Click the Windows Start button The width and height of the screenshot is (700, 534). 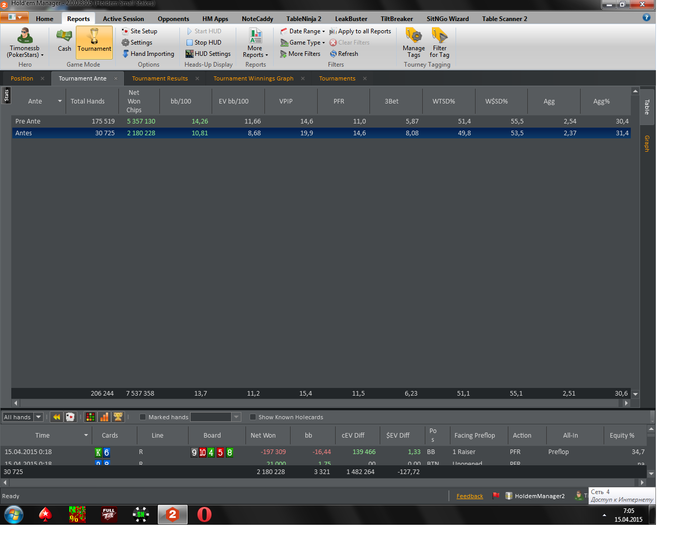(x=13, y=514)
